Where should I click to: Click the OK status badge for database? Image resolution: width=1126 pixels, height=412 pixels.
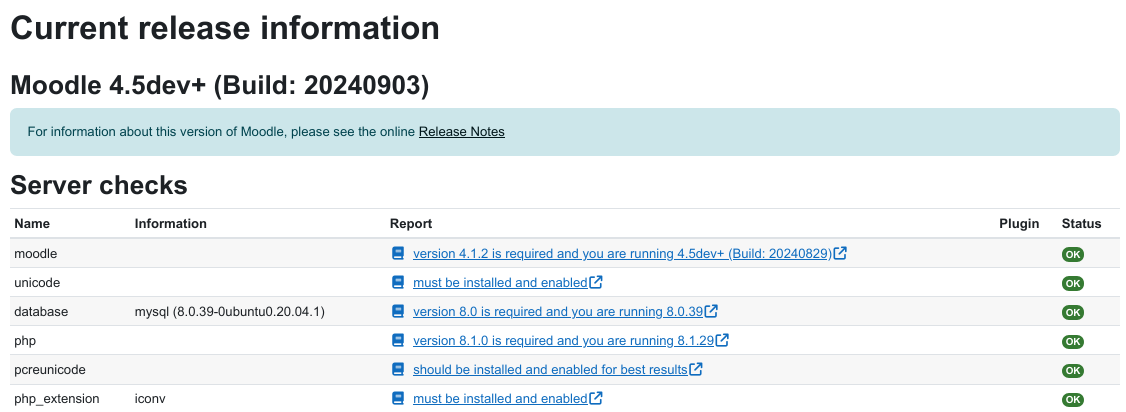(x=1073, y=313)
